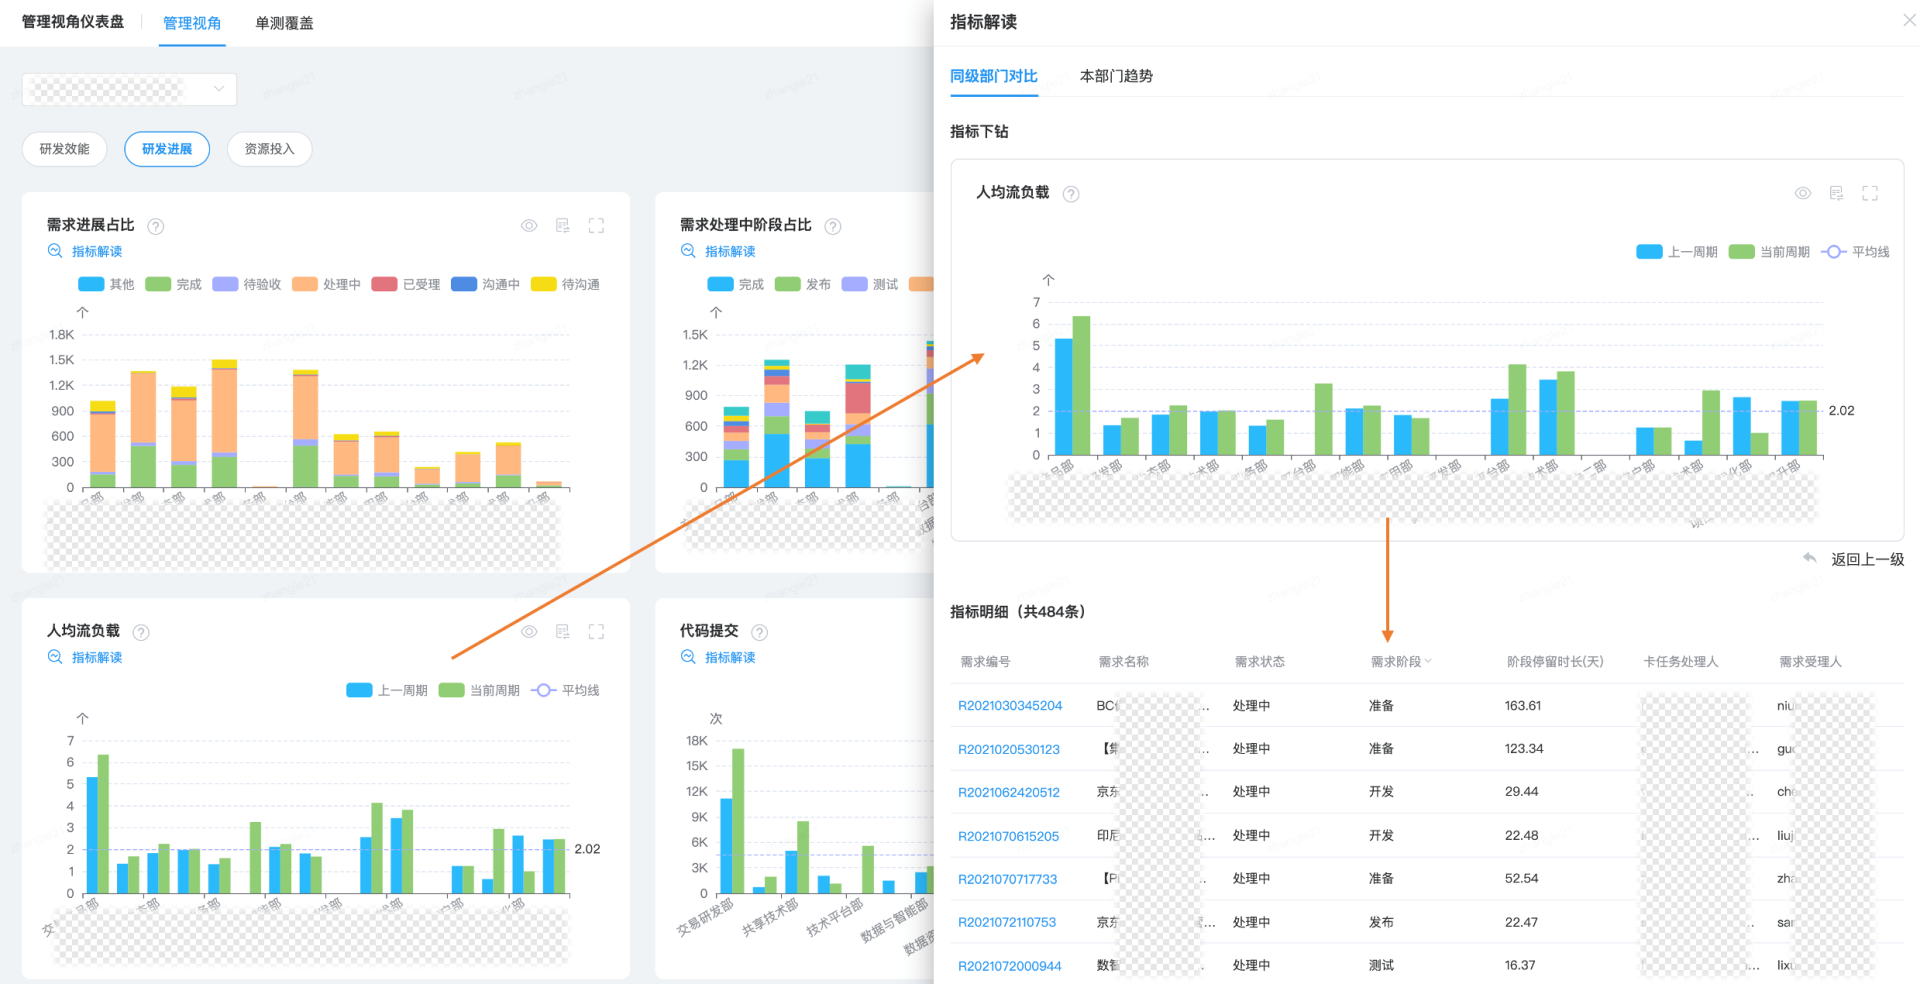The image size is (1920, 984).
Task: Open the 单测覆盖 tab
Action: pos(284,23)
